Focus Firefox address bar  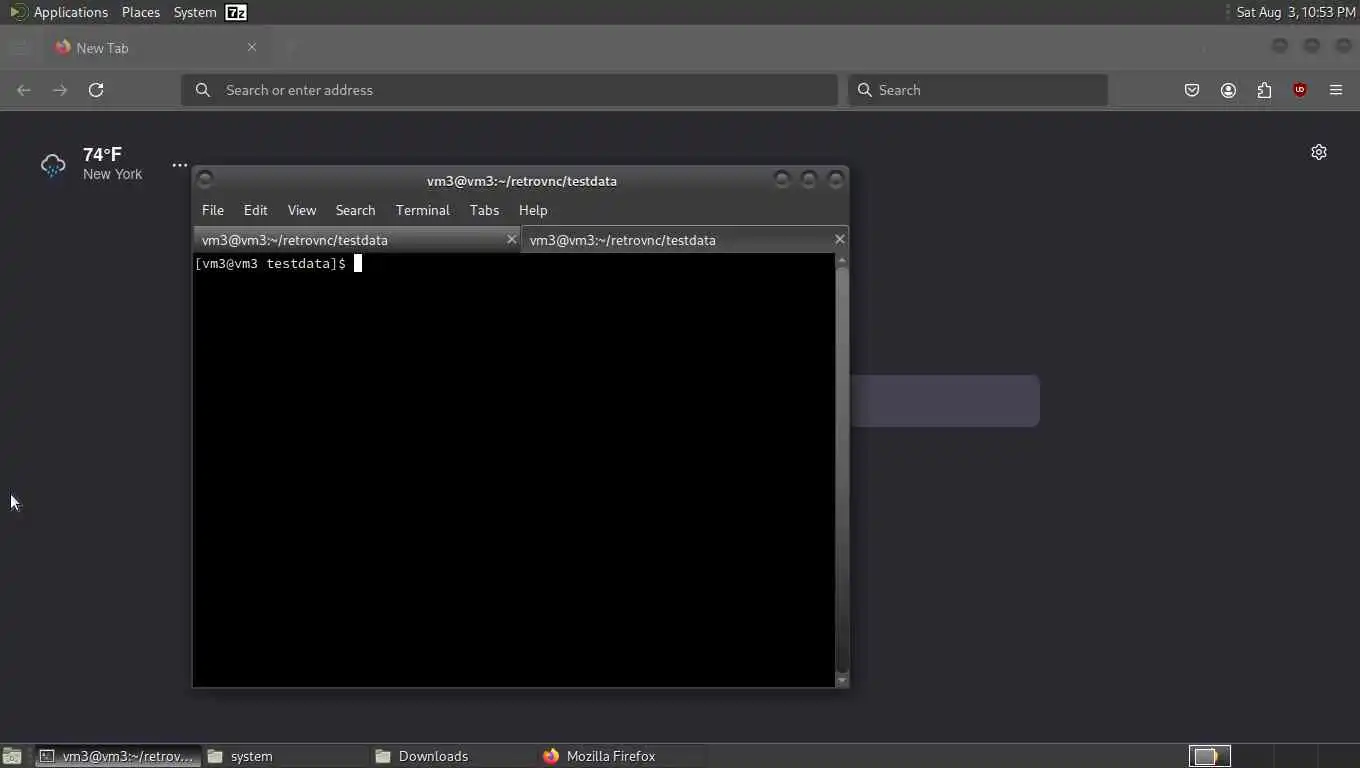pyautogui.click(x=509, y=90)
